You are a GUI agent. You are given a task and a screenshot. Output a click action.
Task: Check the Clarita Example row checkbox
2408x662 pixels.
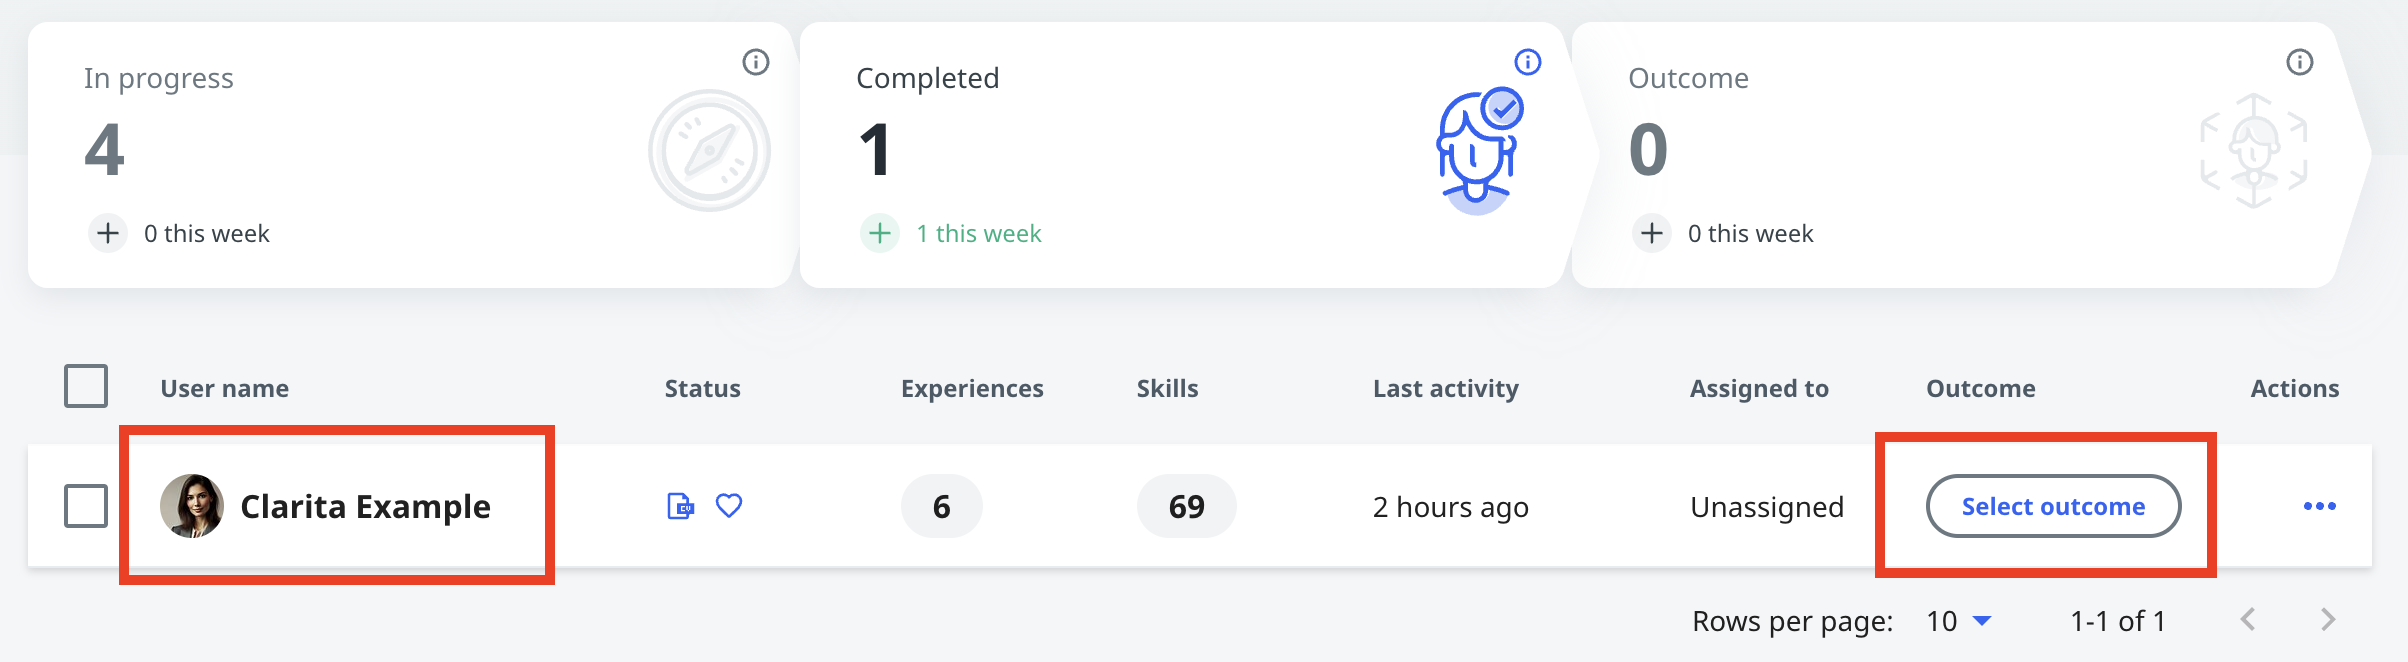(x=86, y=506)
